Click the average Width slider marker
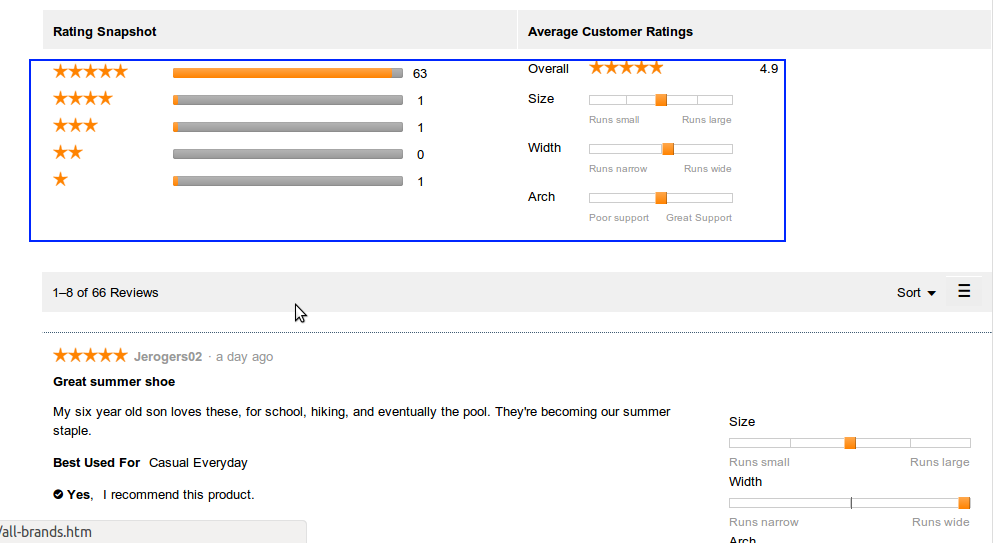This screenshot has height=543, width=997. click(668, 149)
